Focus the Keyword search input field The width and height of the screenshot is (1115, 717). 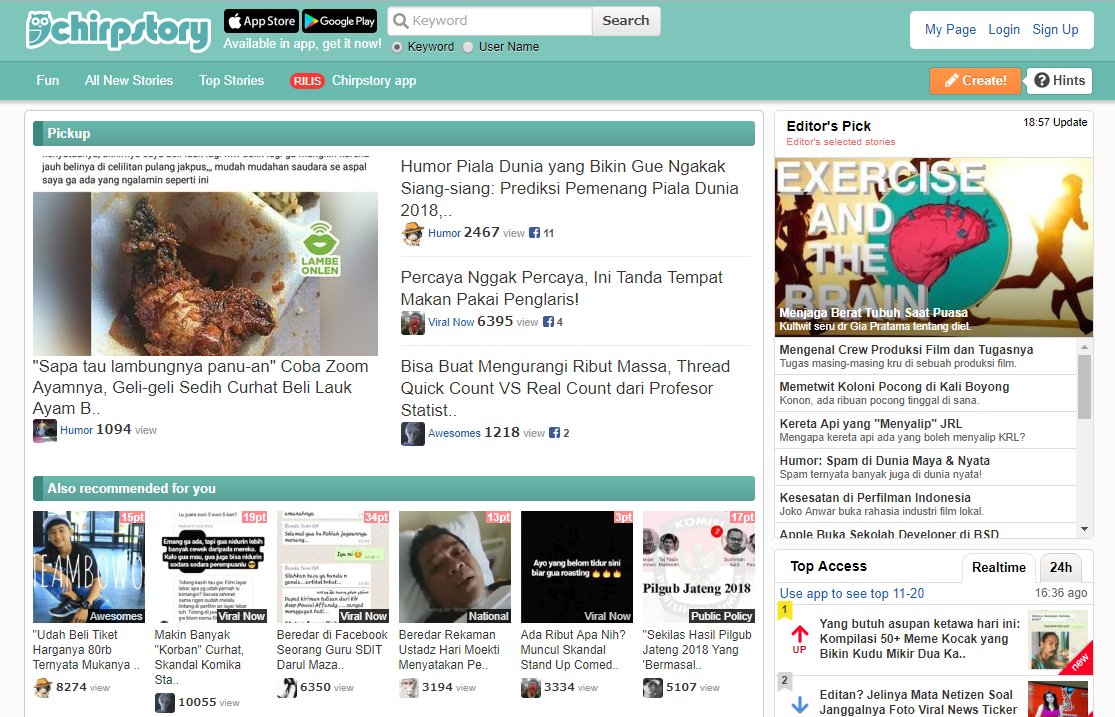point(491,21)
